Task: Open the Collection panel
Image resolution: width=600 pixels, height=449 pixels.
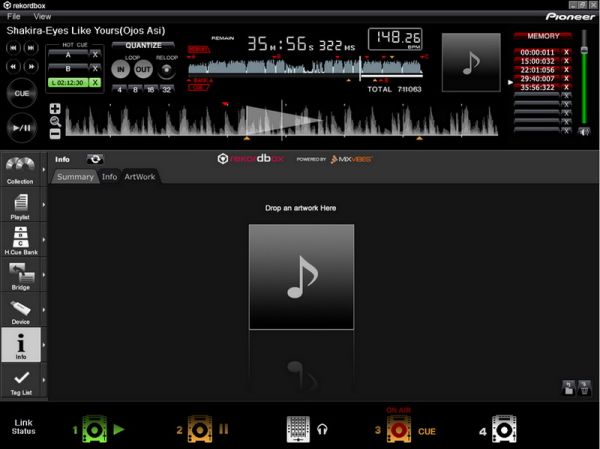Action: coord(20,170)
